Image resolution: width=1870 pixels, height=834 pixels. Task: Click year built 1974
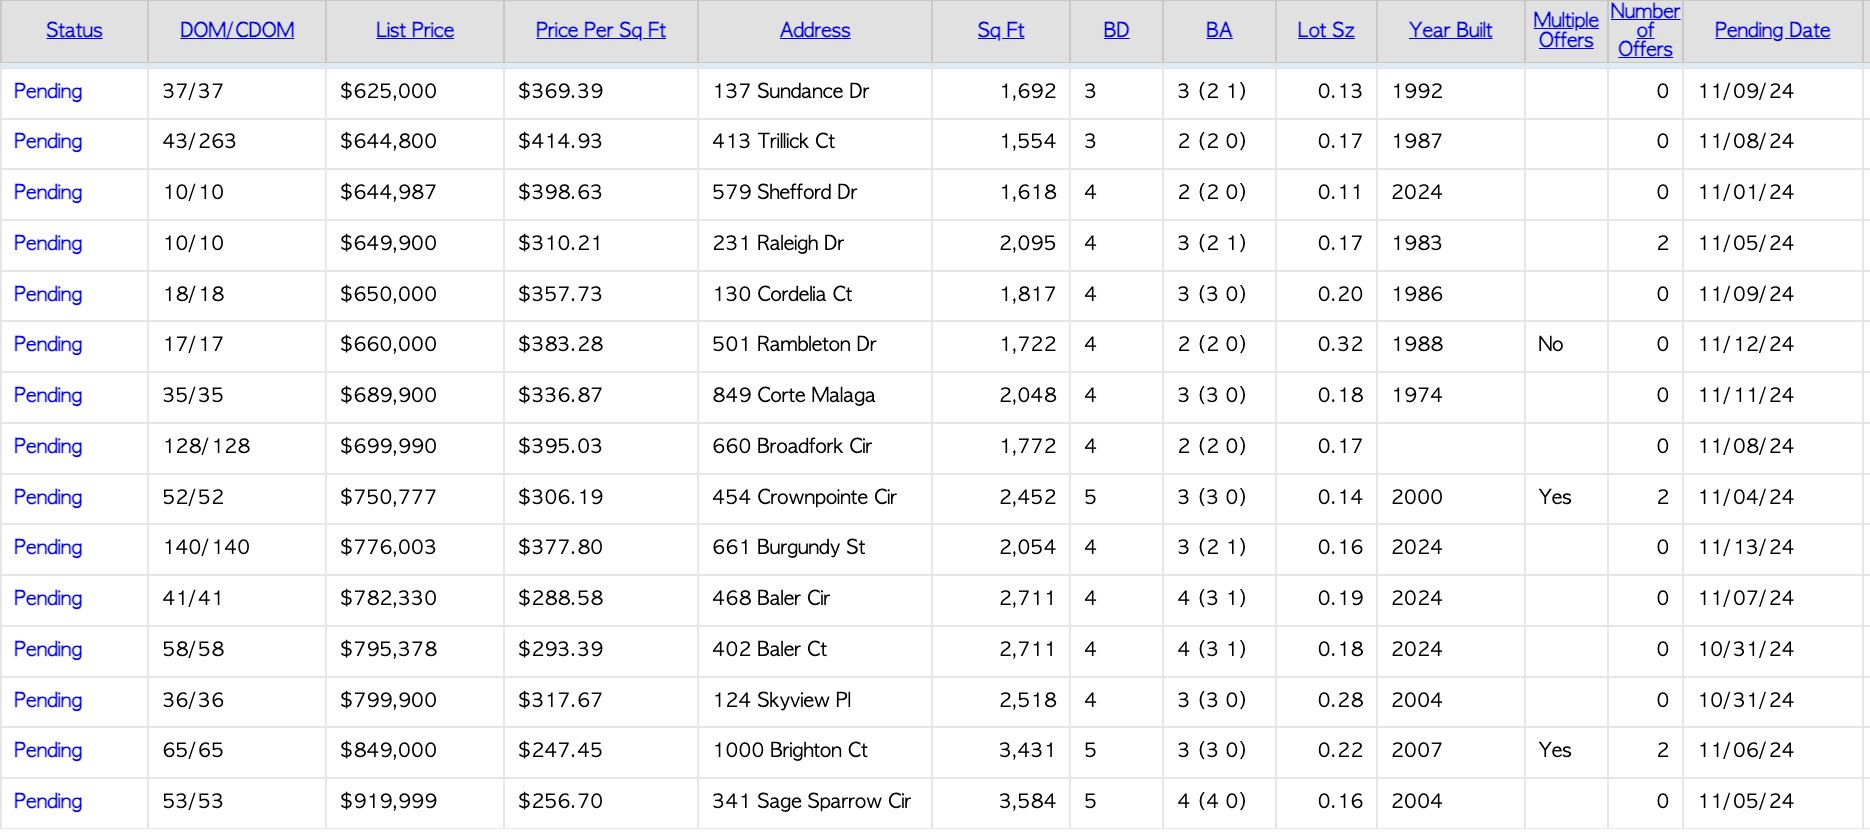(x=1417, y=395)
